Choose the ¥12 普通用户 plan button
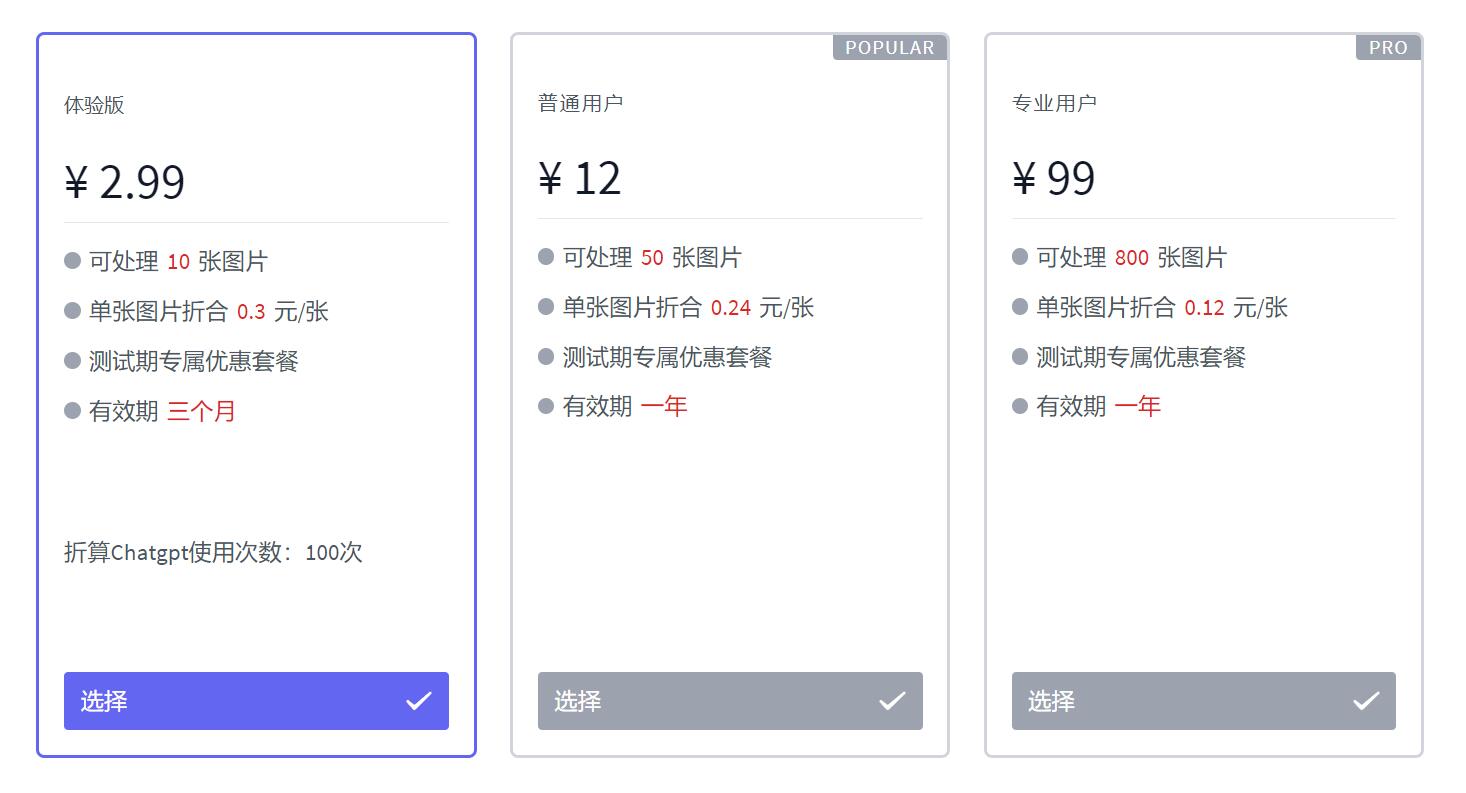Image resolution: width=1466 pixels, height=793 pixels. (730, 701)
